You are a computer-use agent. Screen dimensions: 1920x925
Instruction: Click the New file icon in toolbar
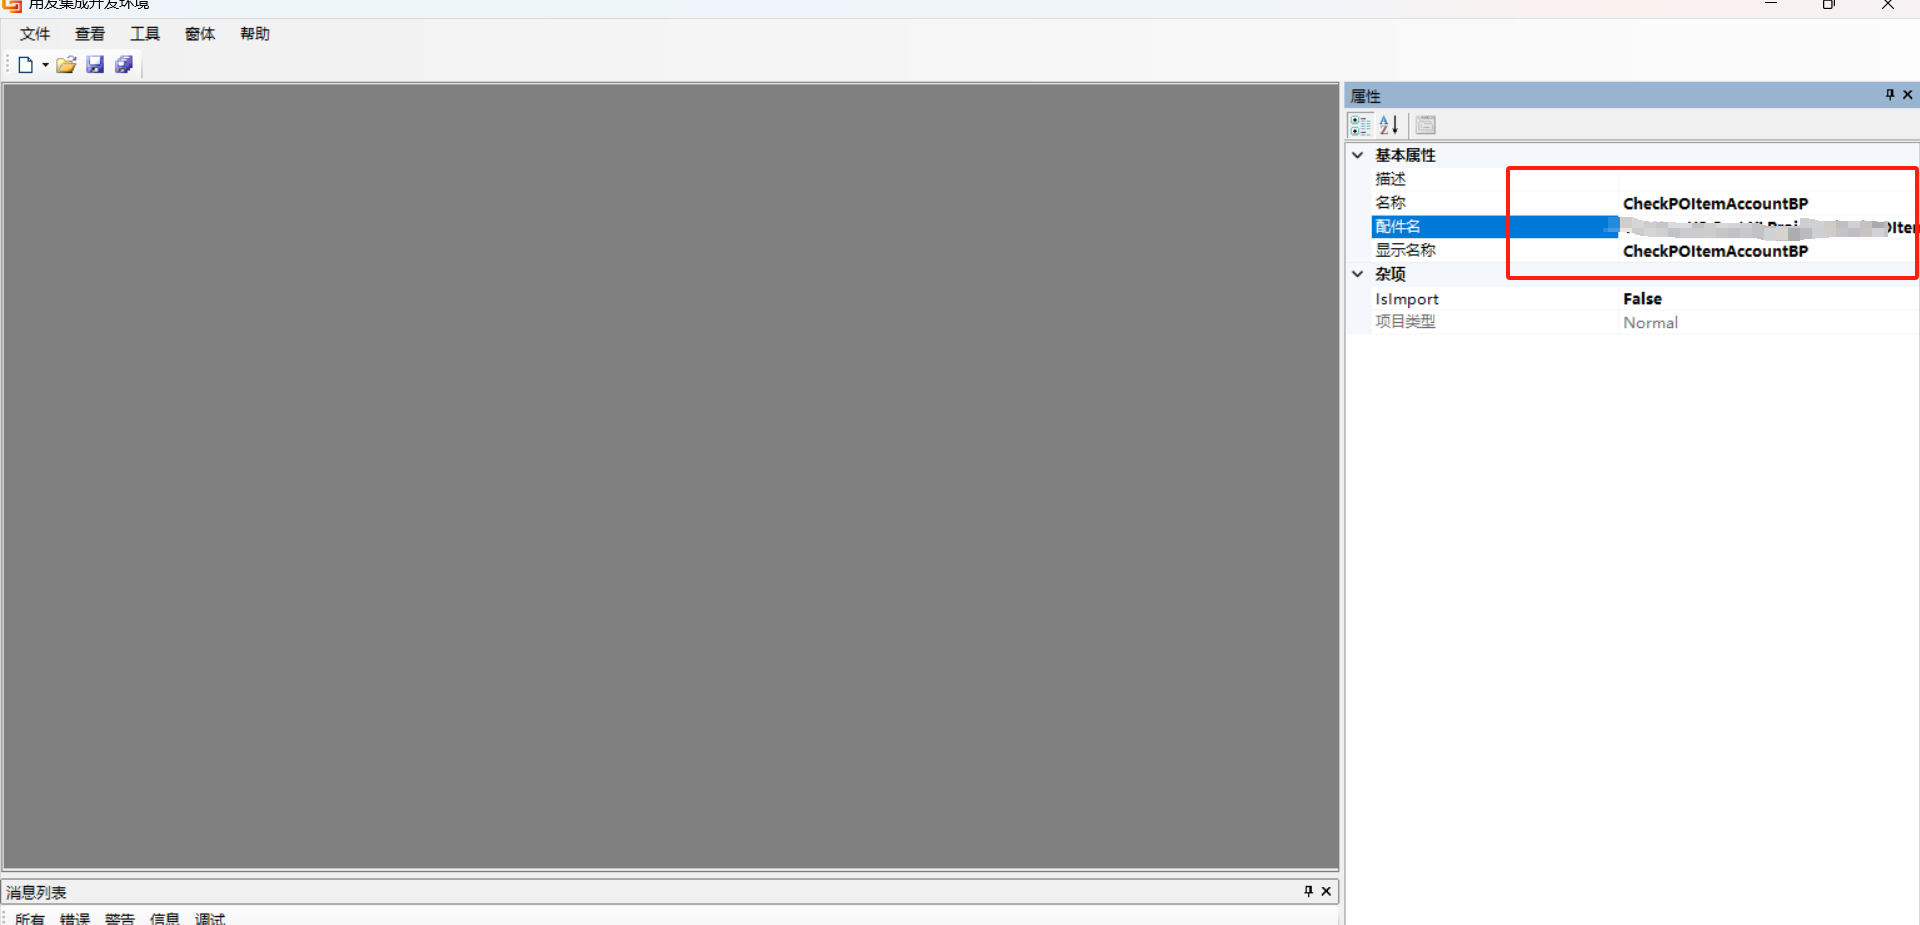25,65
